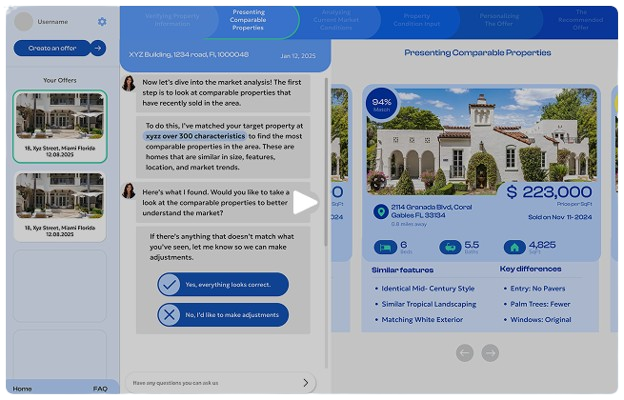The image size is (624, 400).
Task: Click the Similar features heading
Action: tap(402, 270)
